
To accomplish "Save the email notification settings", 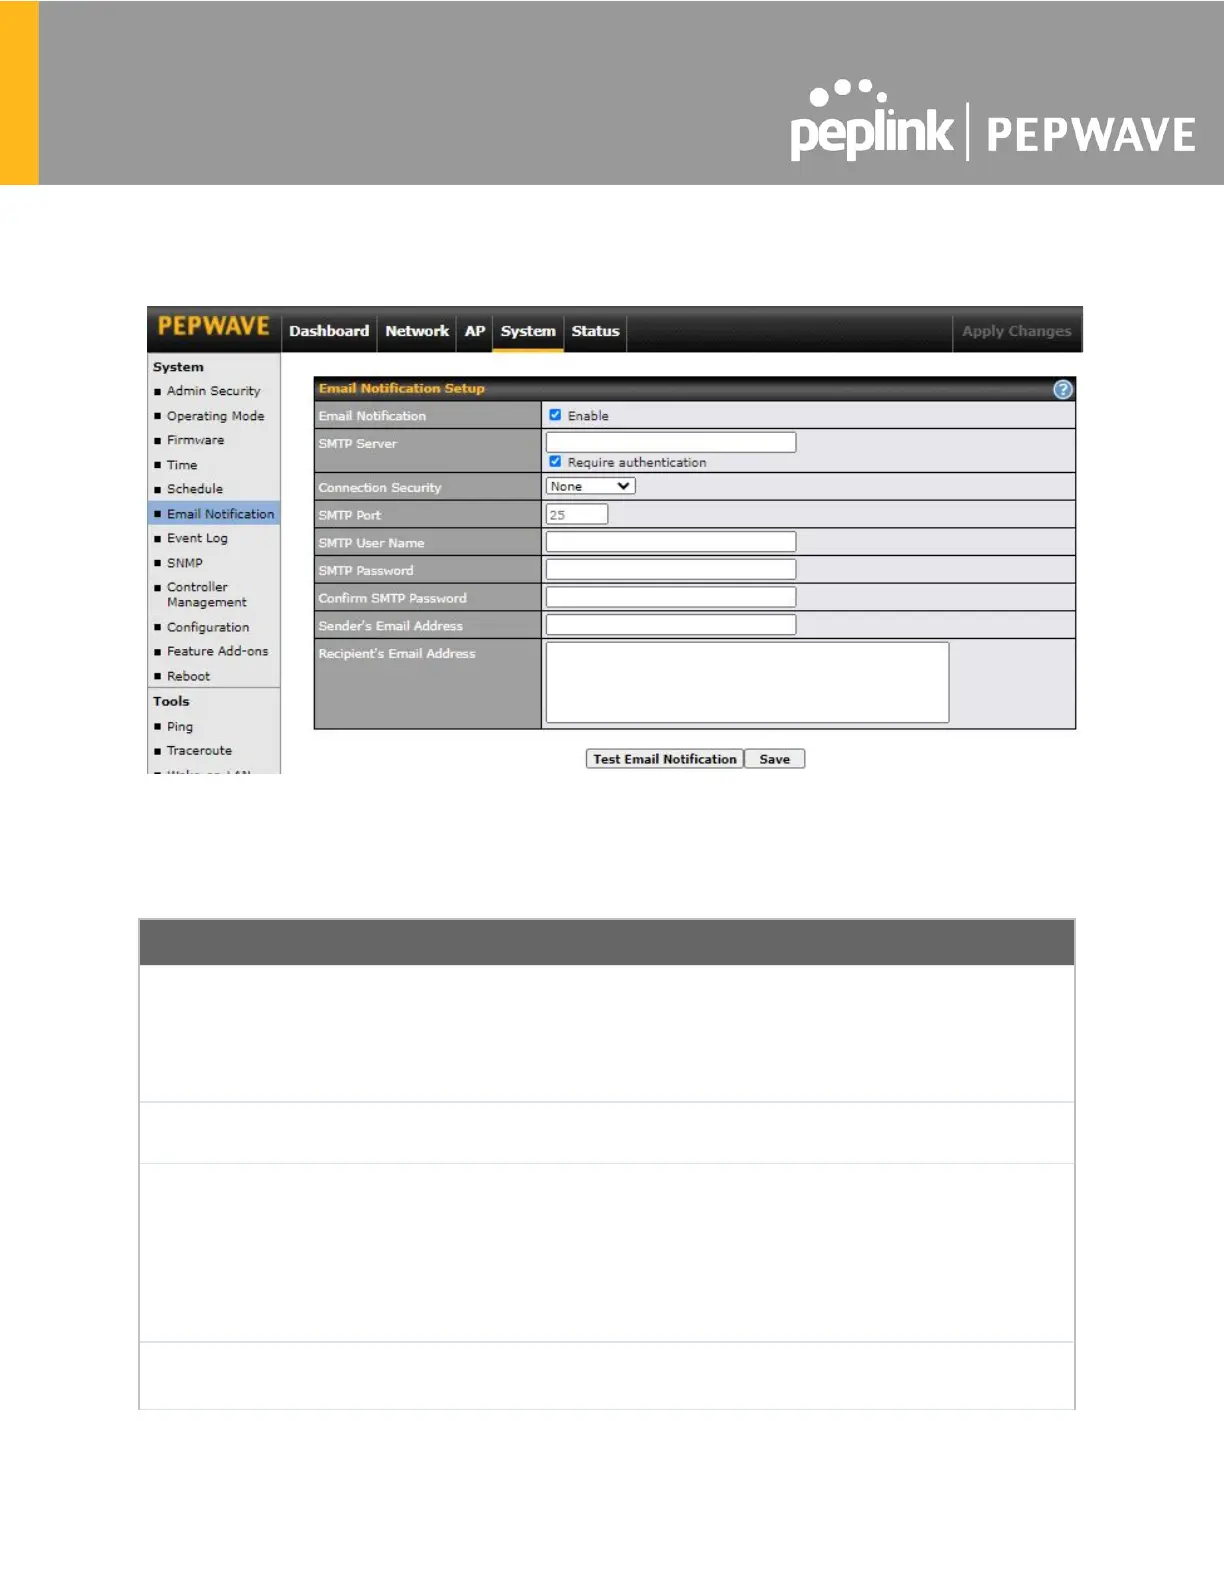I will (x=775, y=759).
